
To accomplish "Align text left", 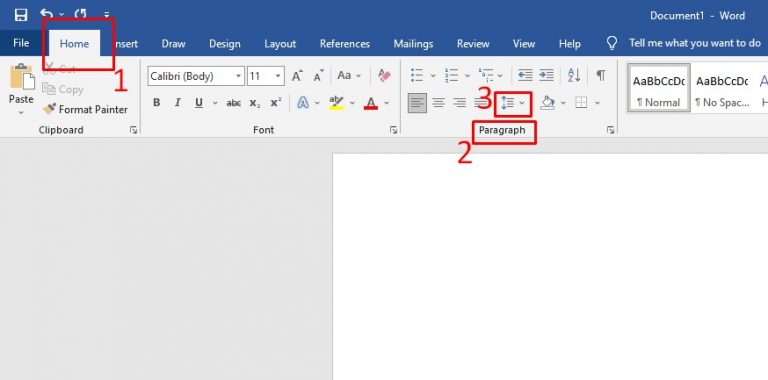I will (417, 103).
